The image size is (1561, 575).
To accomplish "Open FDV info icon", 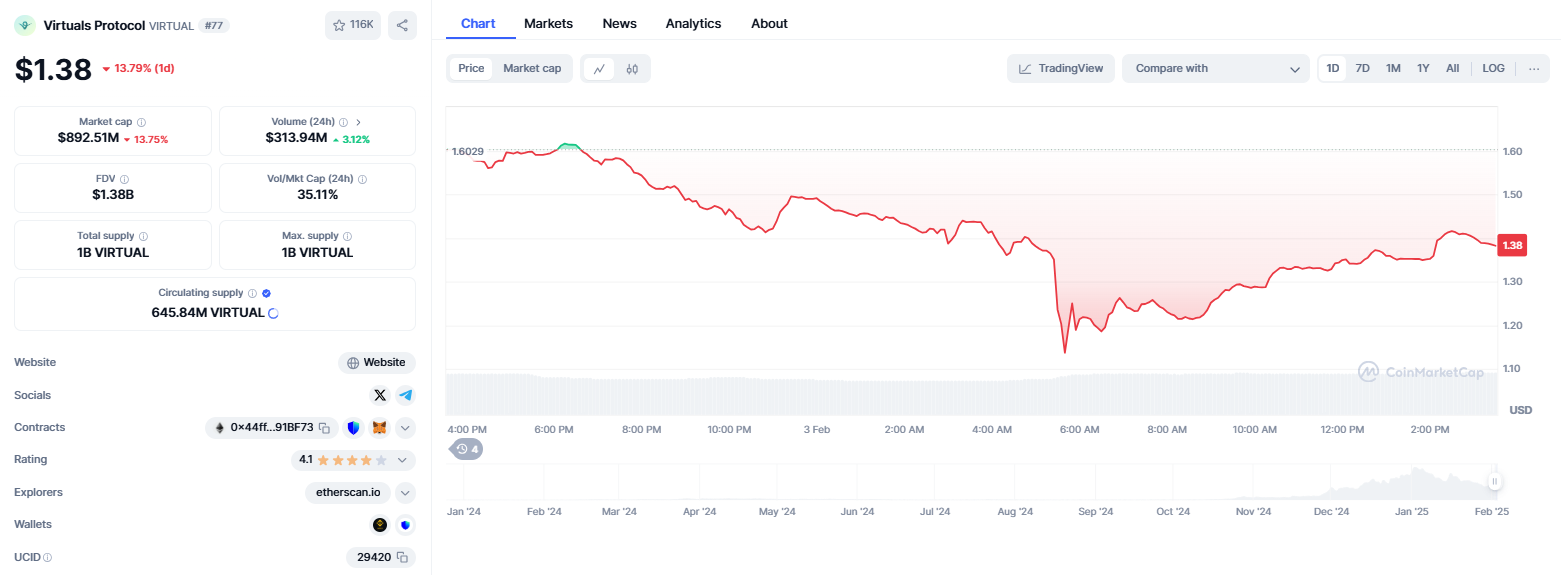I will (x=124, y=179).
